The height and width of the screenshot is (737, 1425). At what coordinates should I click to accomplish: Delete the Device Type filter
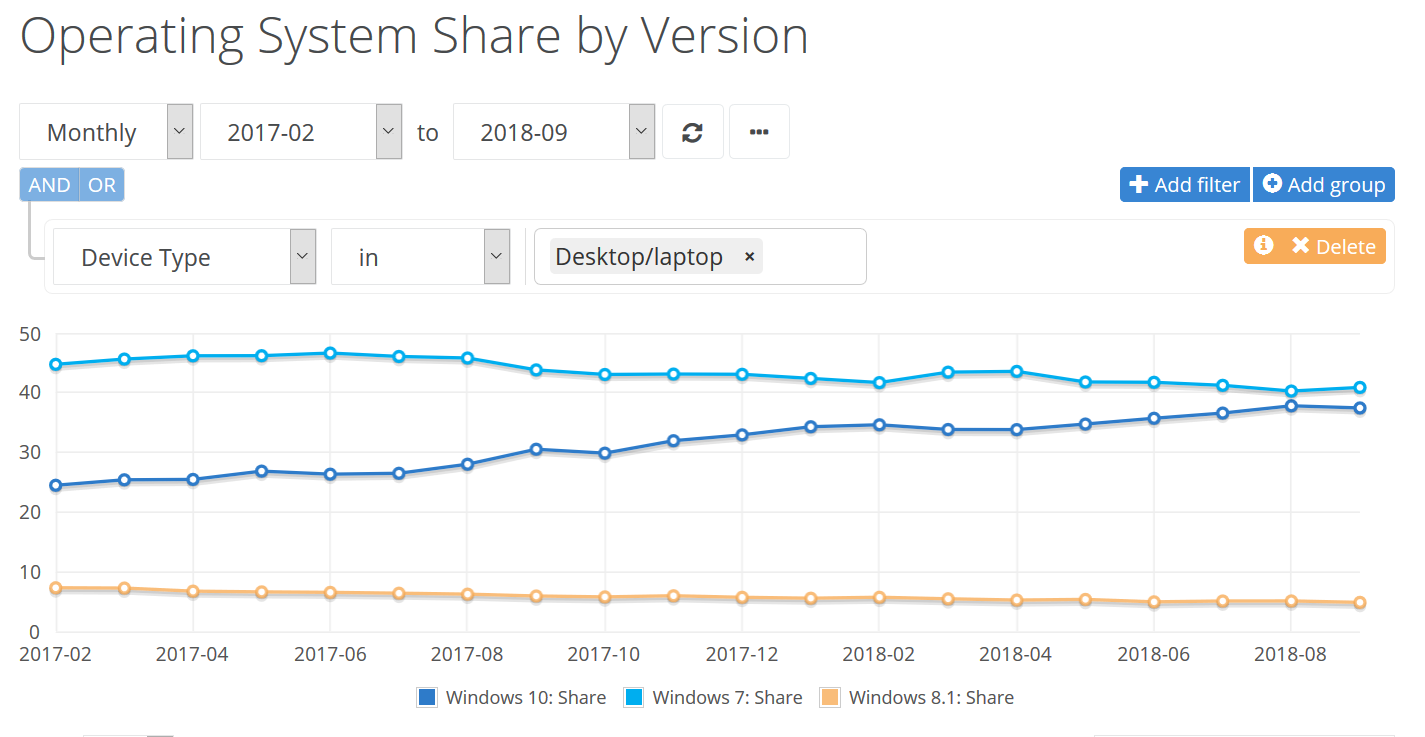[x=1315, y=246]
